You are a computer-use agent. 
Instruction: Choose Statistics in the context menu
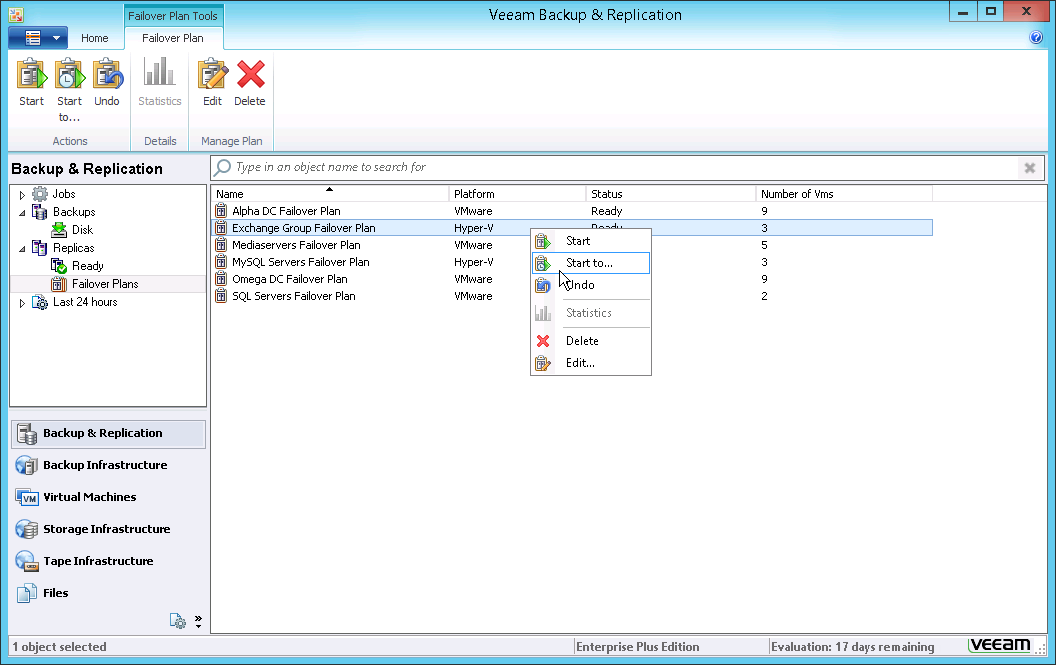click(591, 313)
